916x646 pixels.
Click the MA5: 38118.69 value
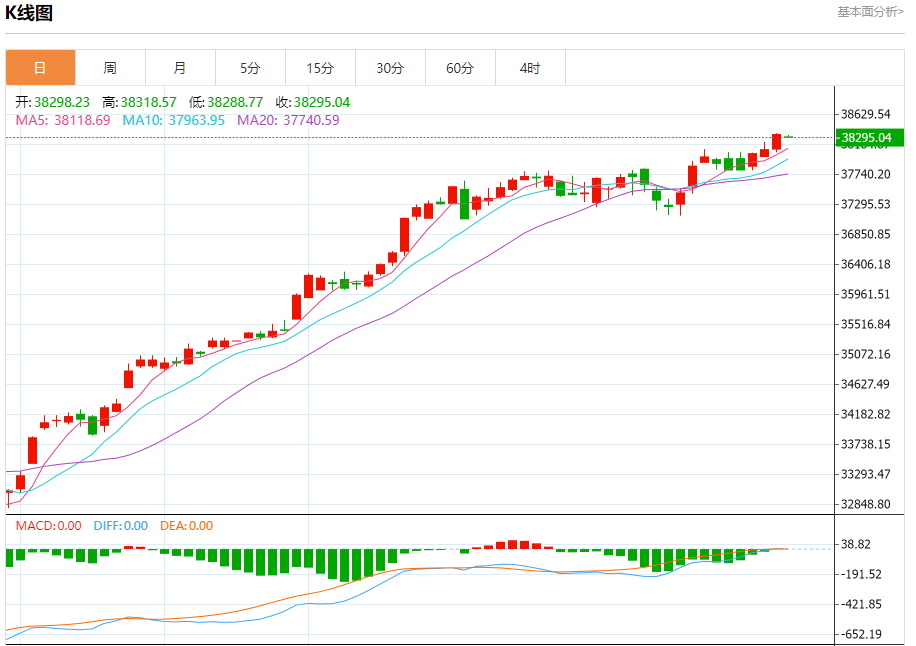point(63,120)
